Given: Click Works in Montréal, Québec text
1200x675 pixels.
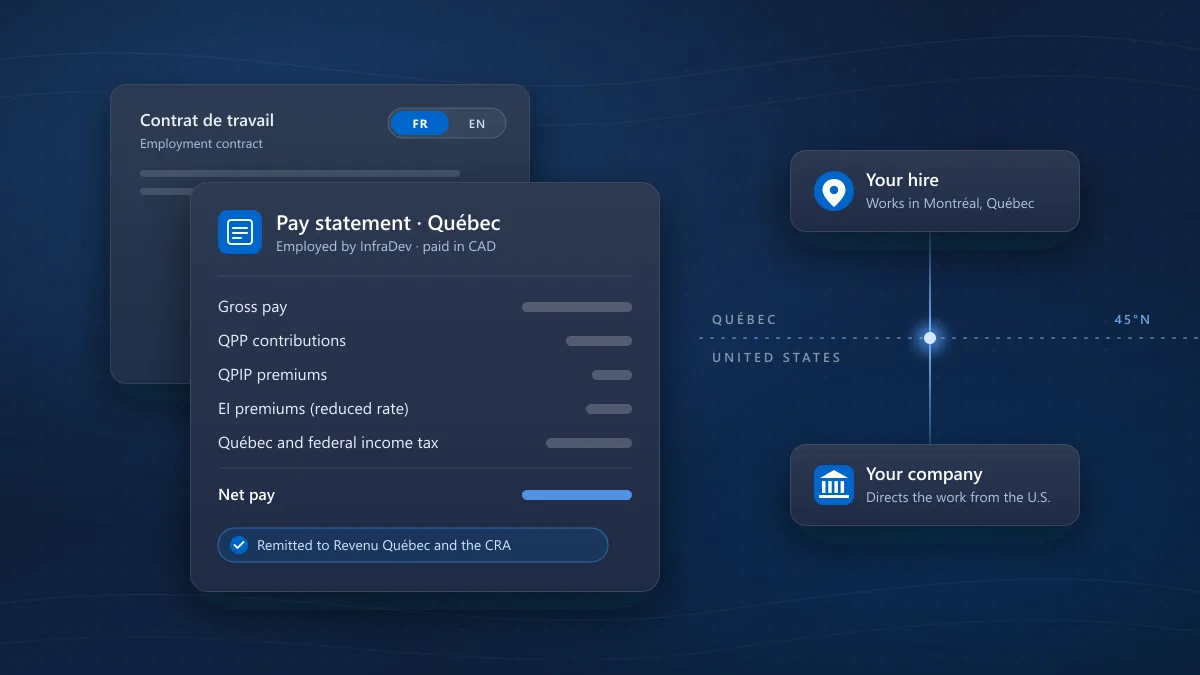Looking at the screenshot, I should click(x=950, y=203).
